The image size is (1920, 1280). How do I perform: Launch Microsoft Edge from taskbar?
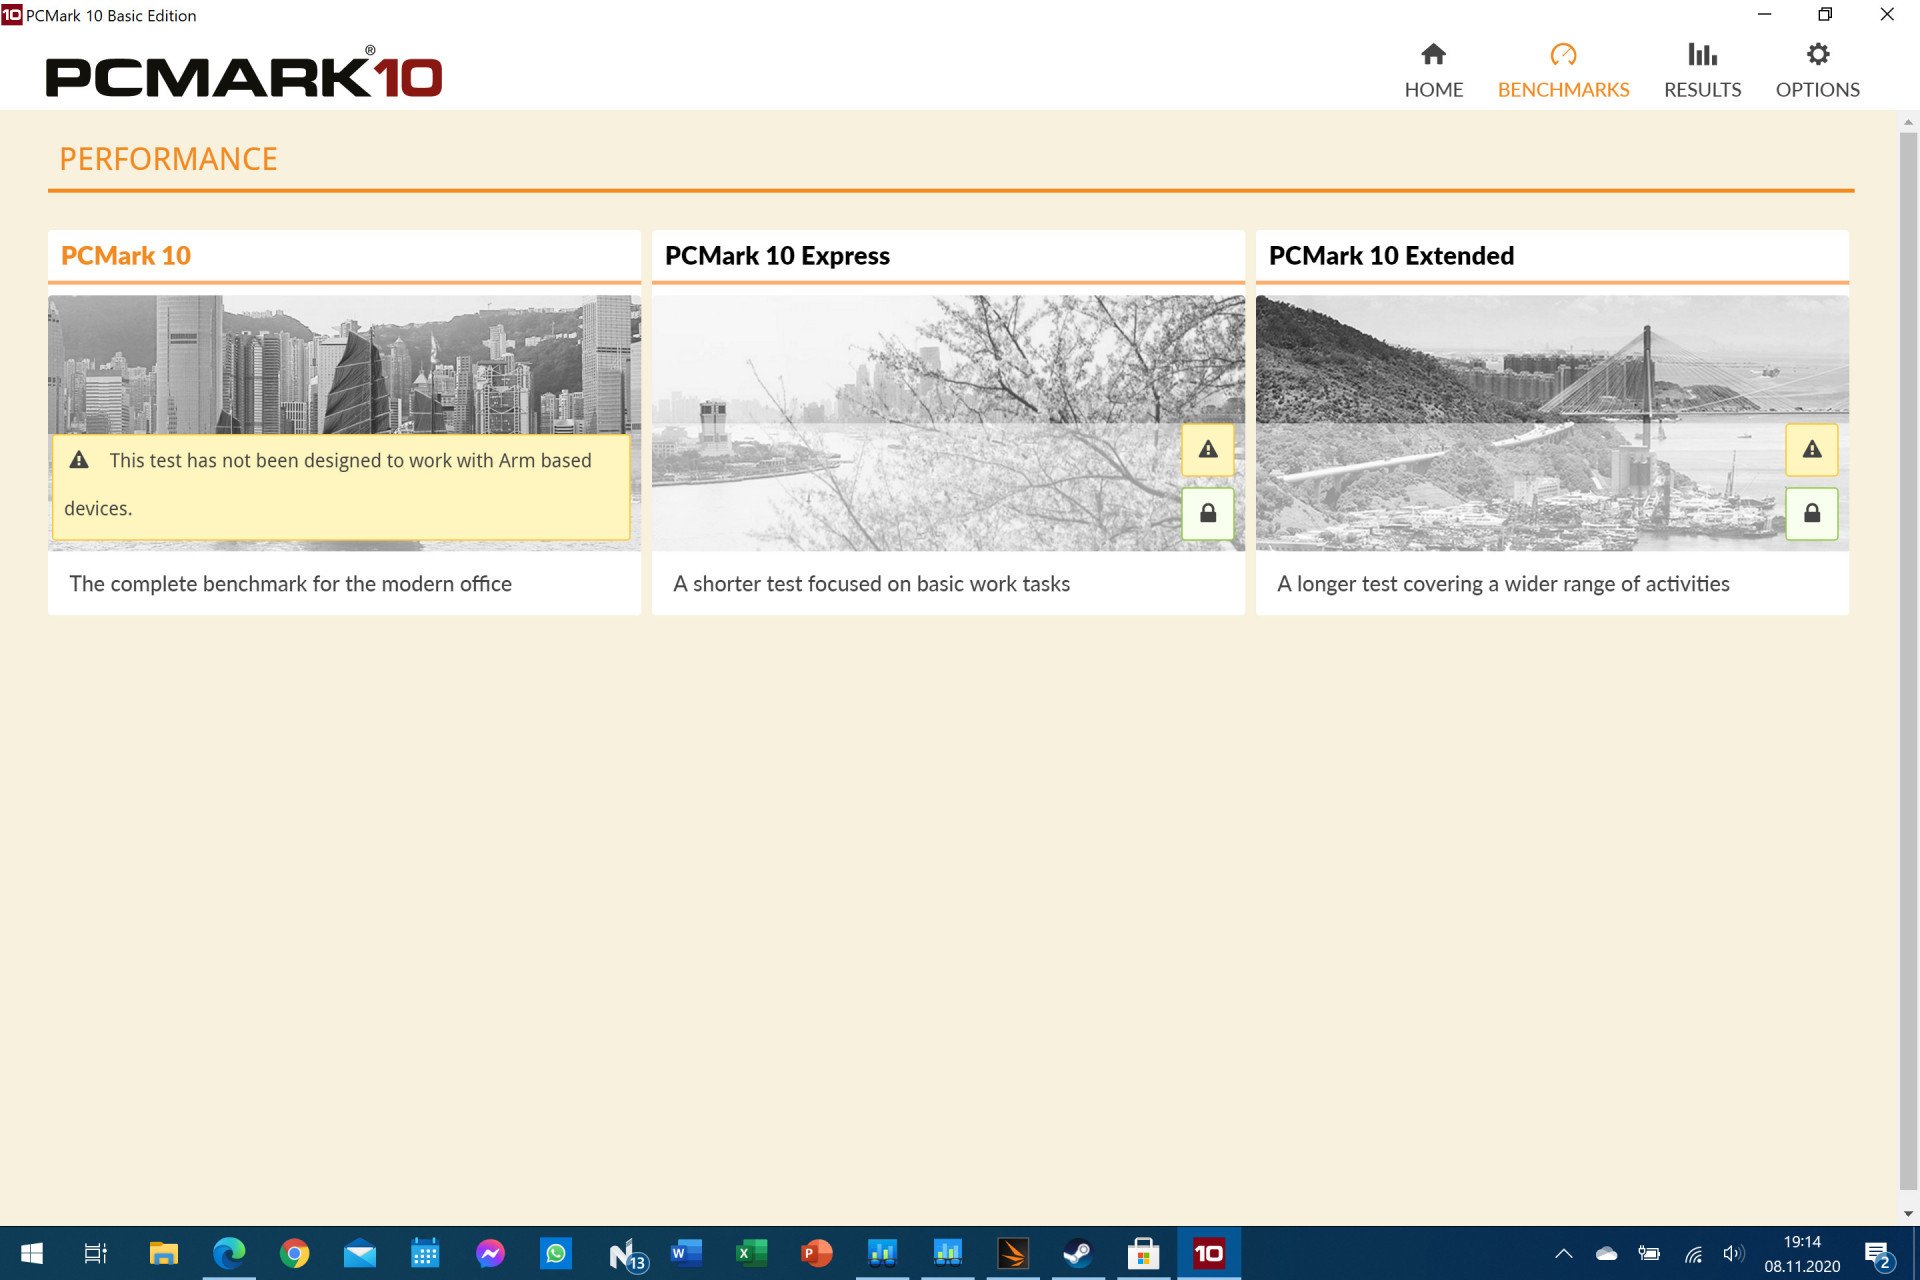(x=229, y=1253)
